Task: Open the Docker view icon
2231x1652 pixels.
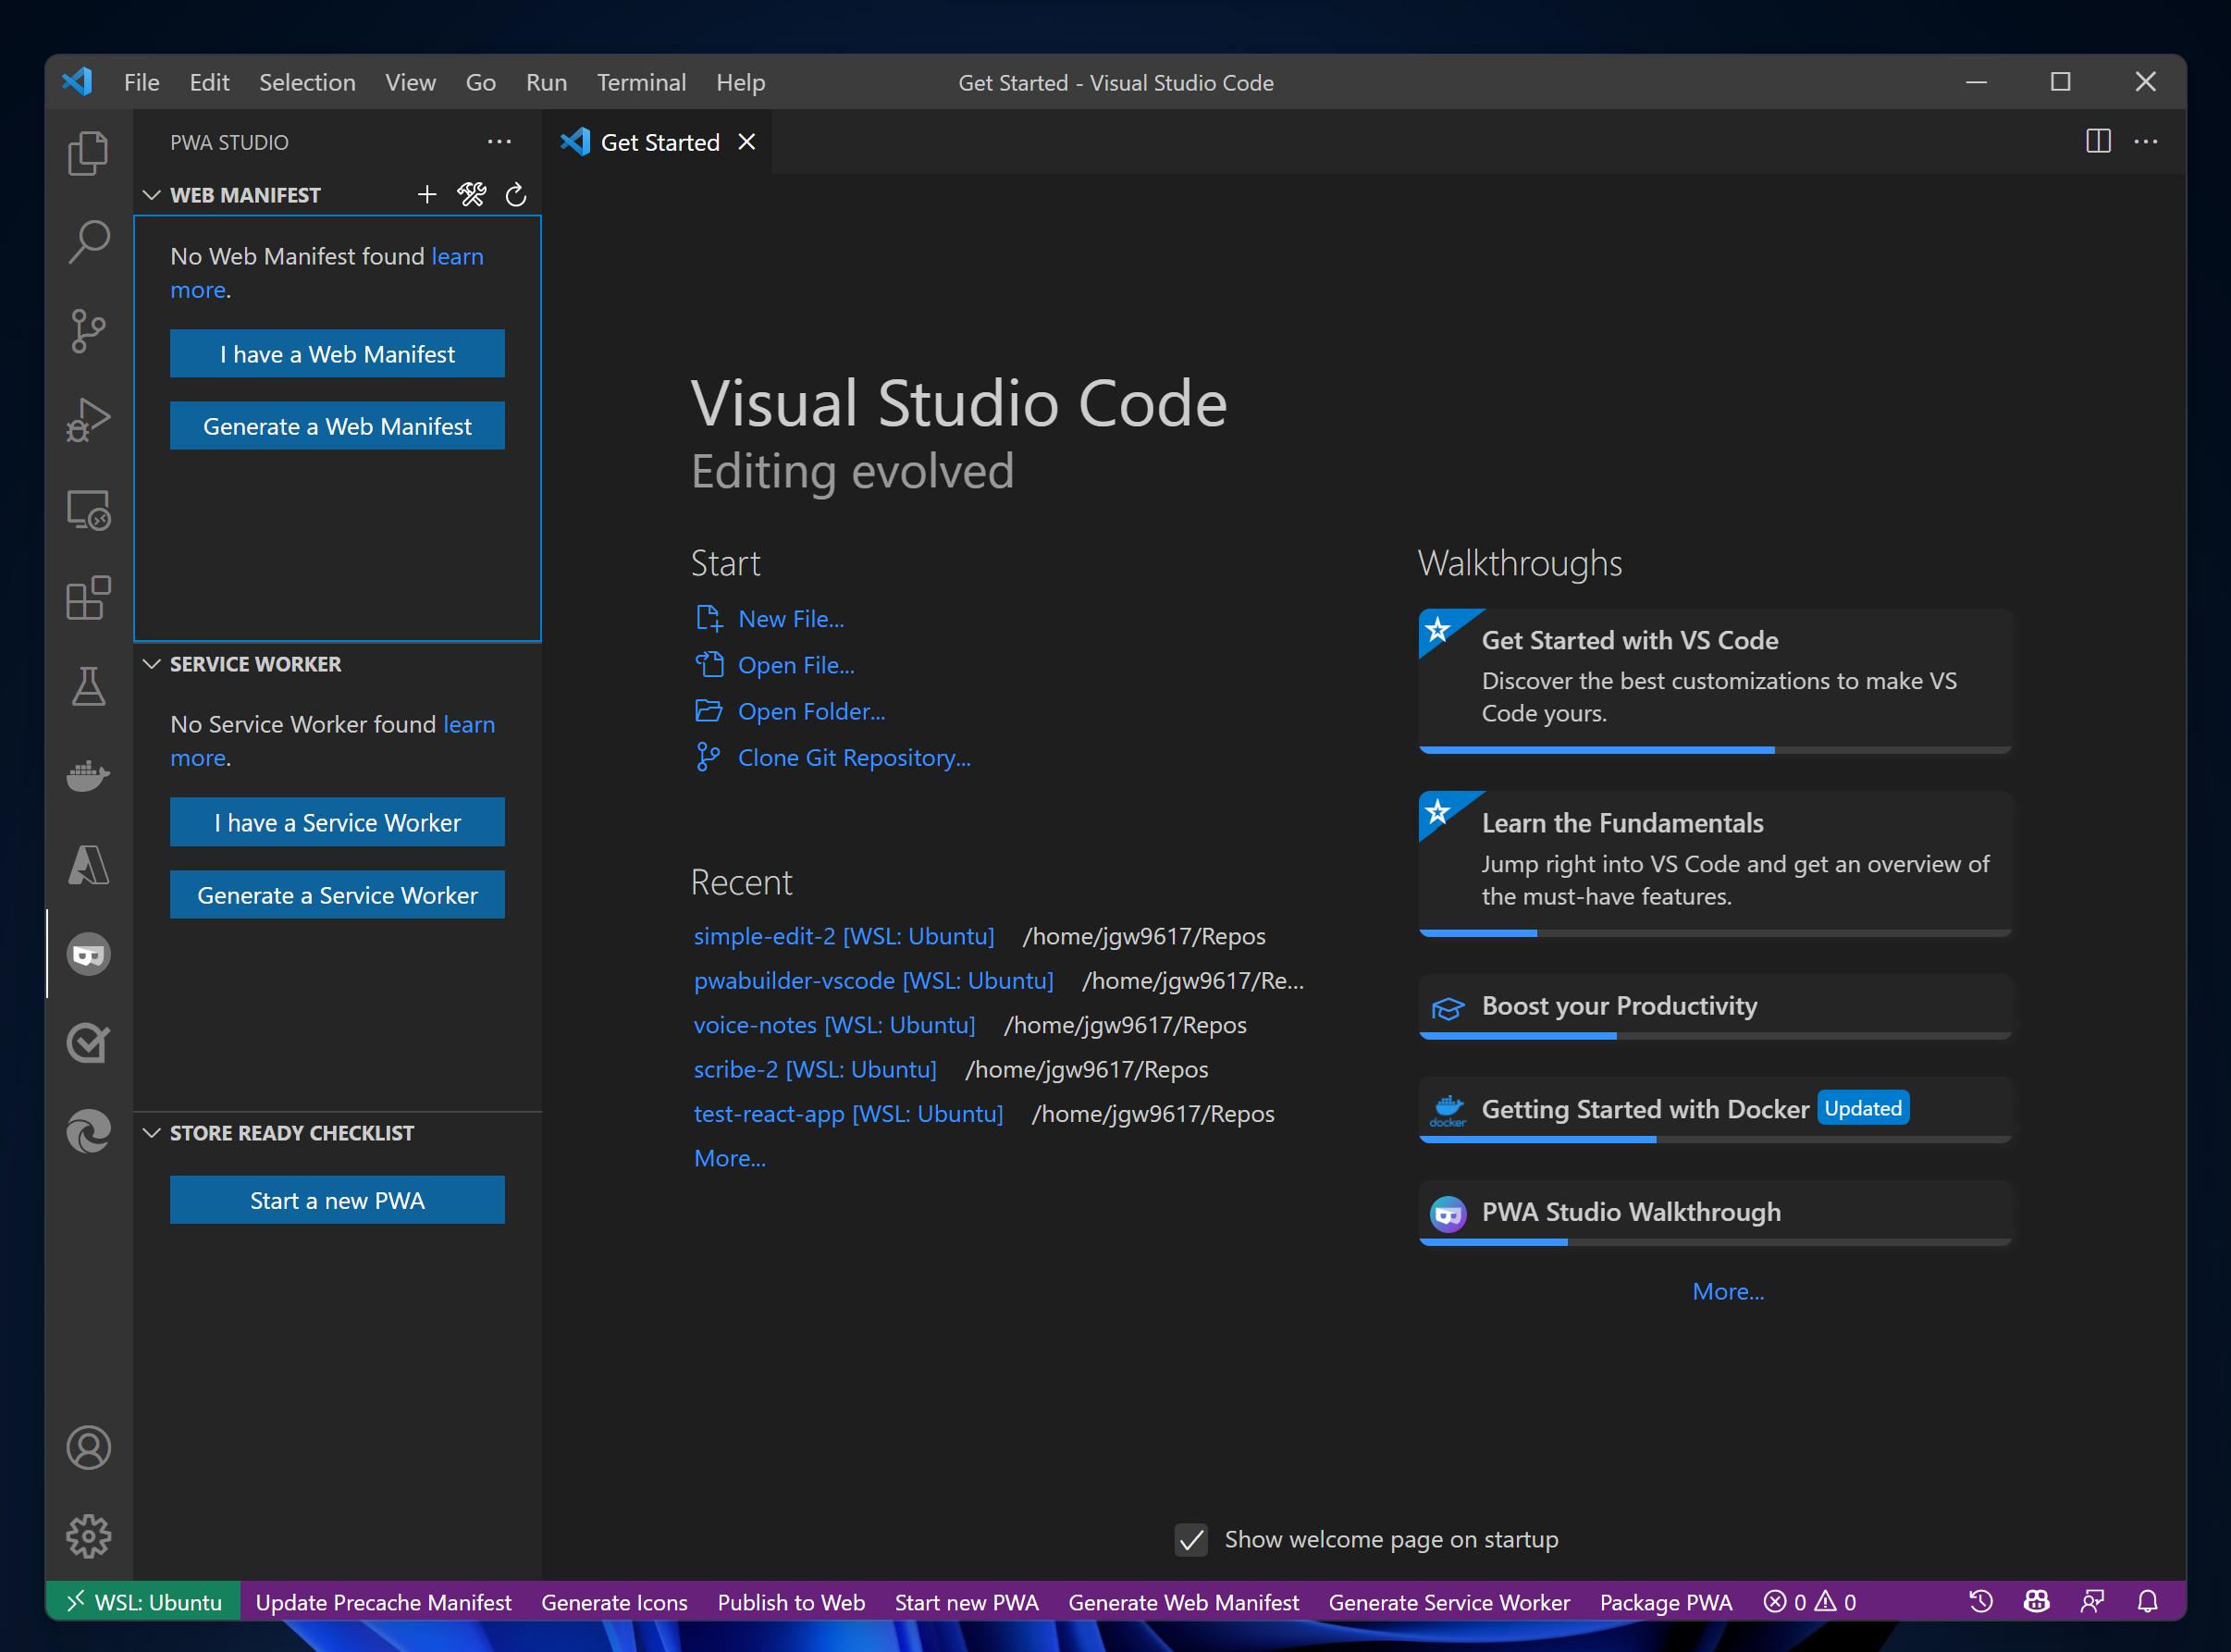Action: coord(88,775)
